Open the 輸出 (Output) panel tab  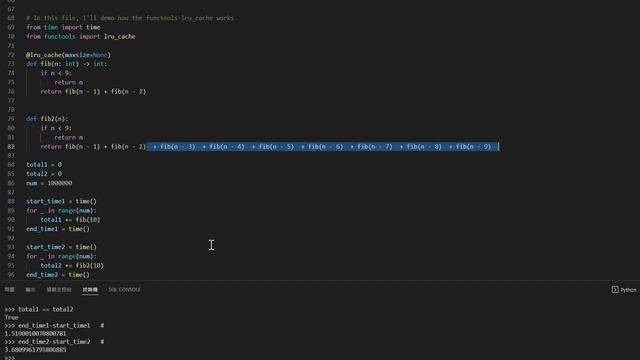tap(30, 289)
